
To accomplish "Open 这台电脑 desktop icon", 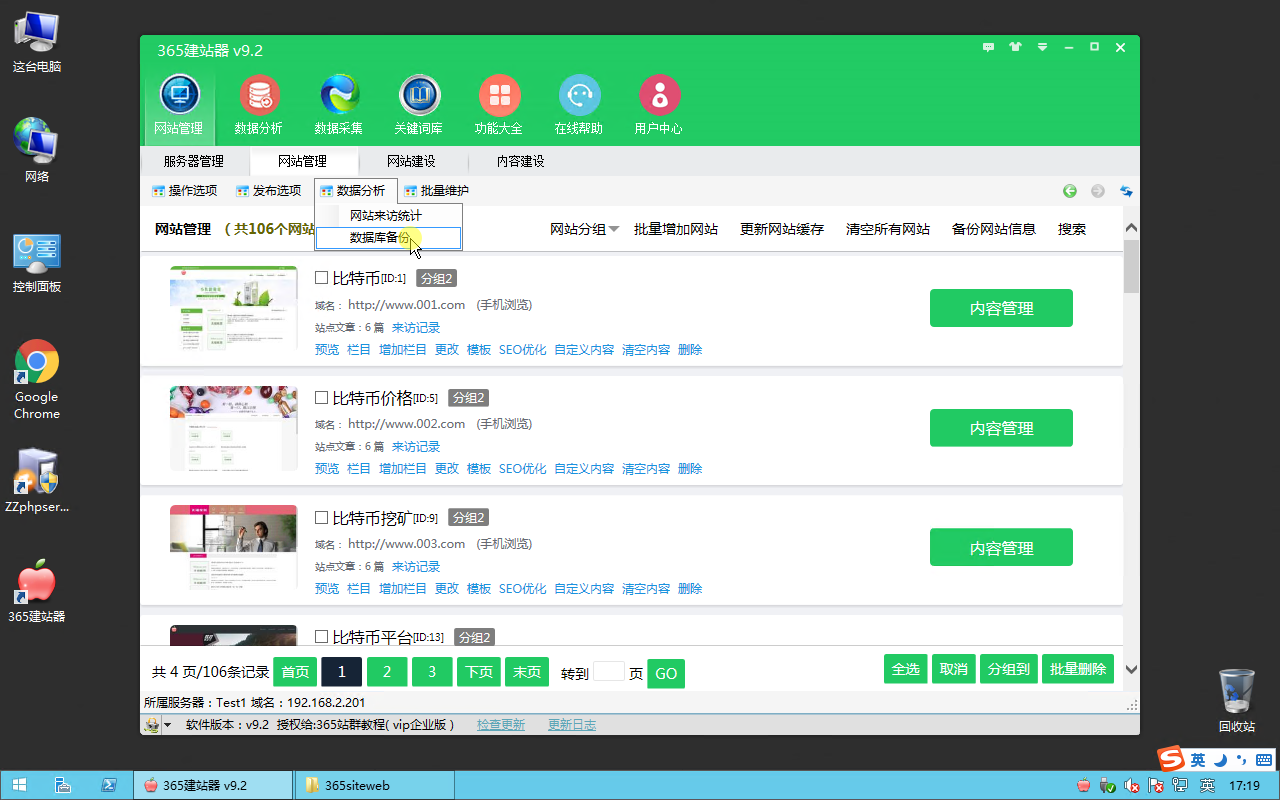I will (37, 42).
